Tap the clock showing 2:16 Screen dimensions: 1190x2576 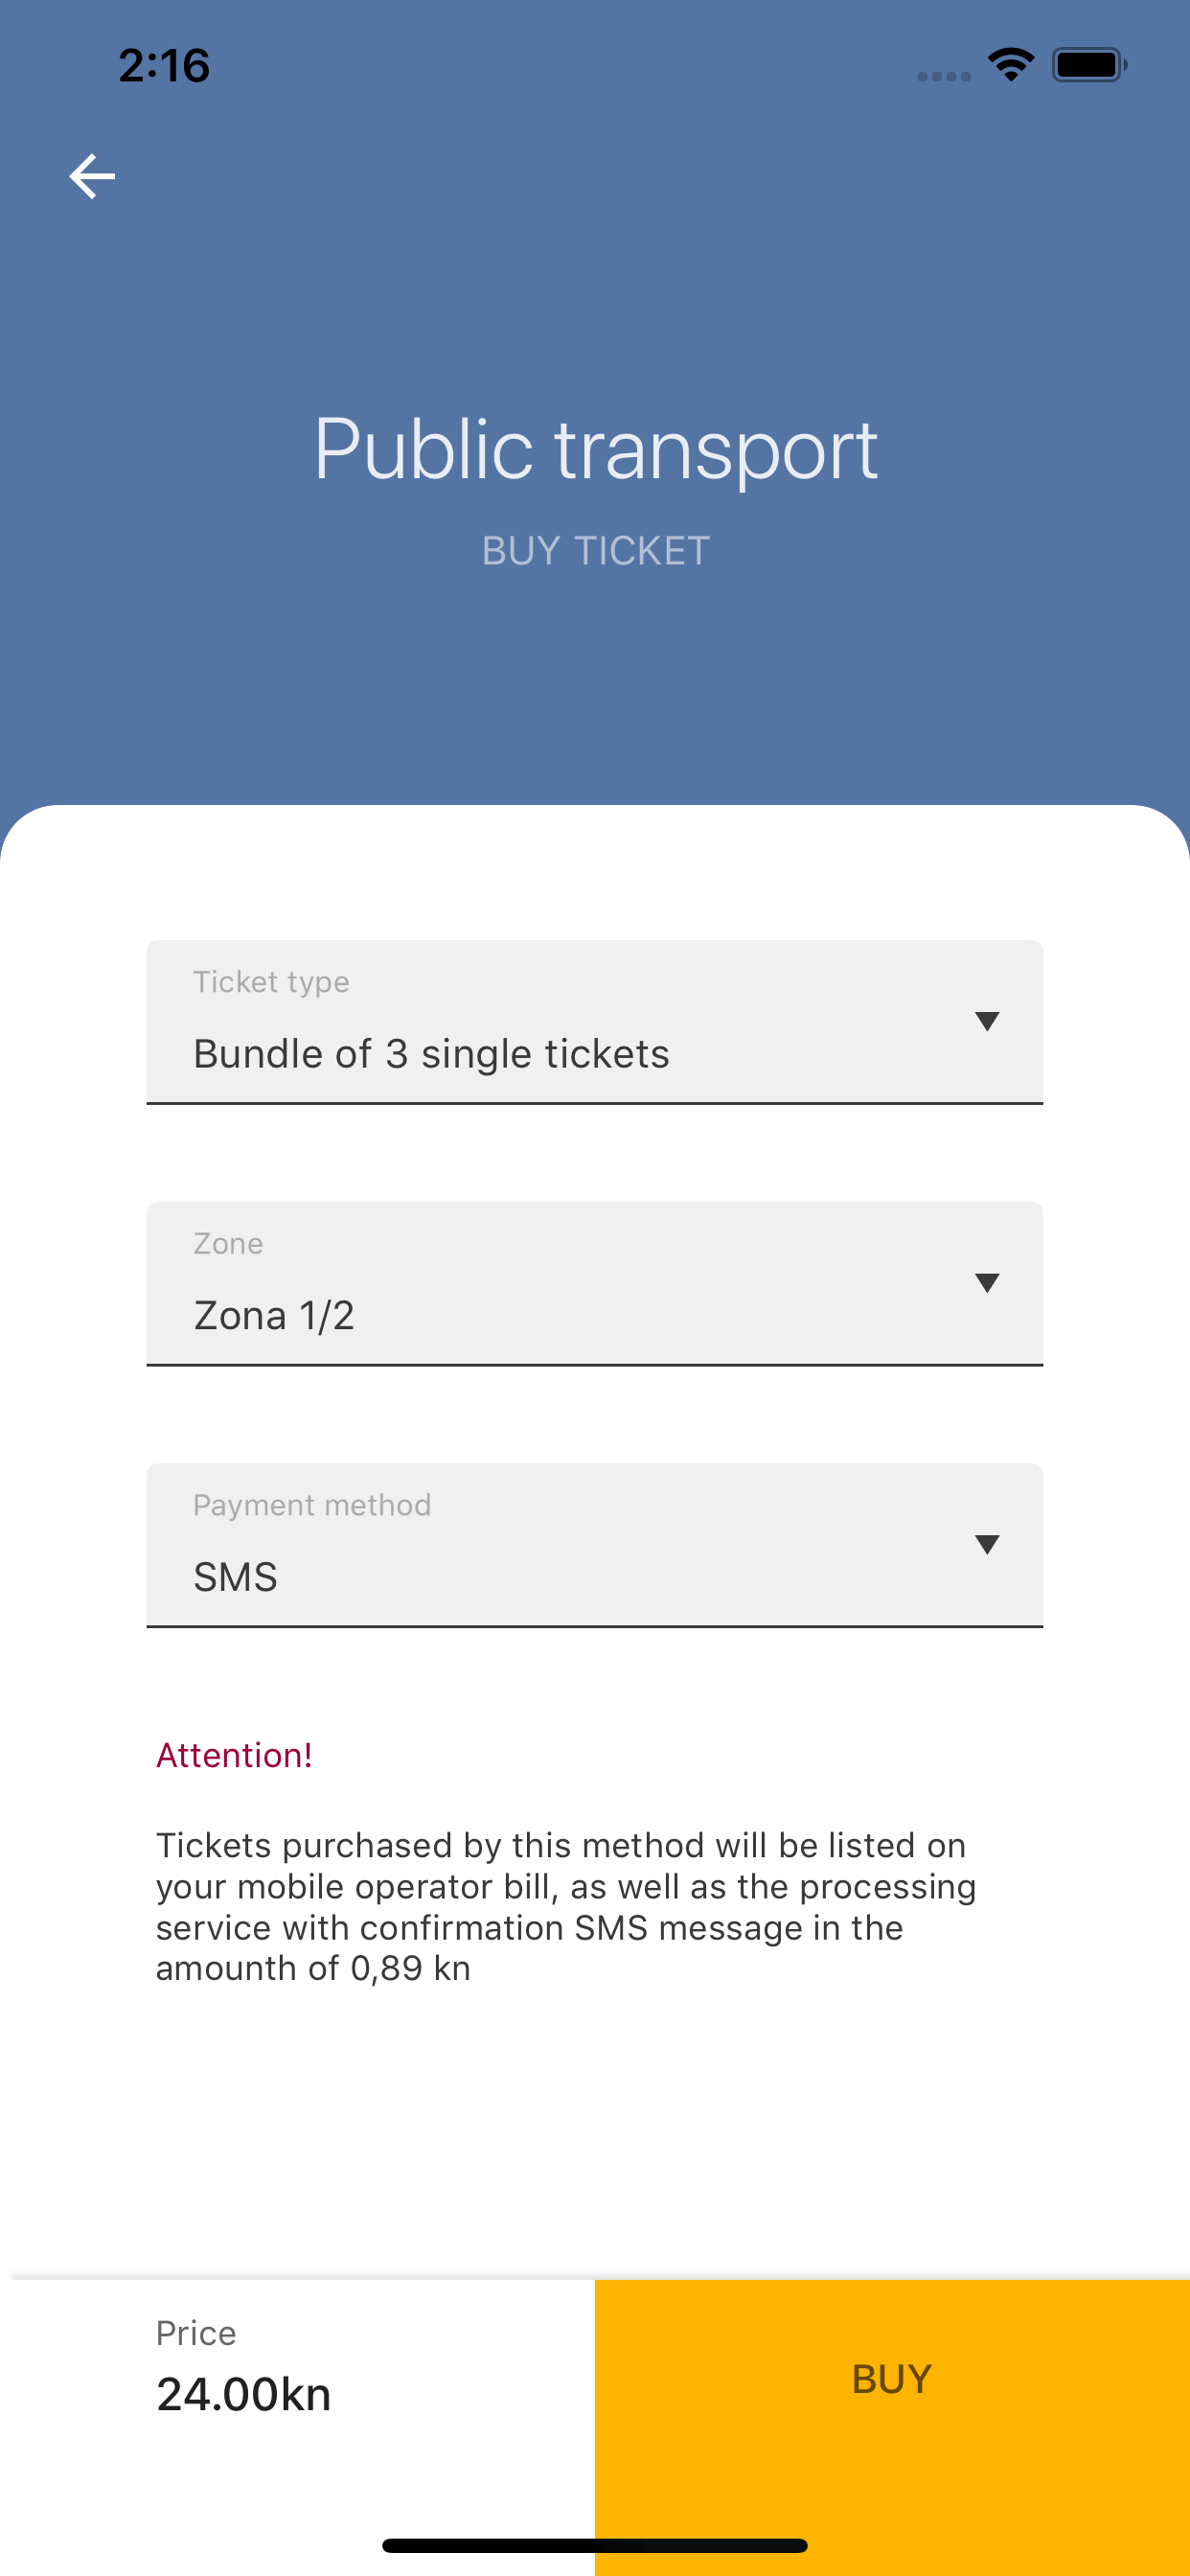tap(164, 66)
